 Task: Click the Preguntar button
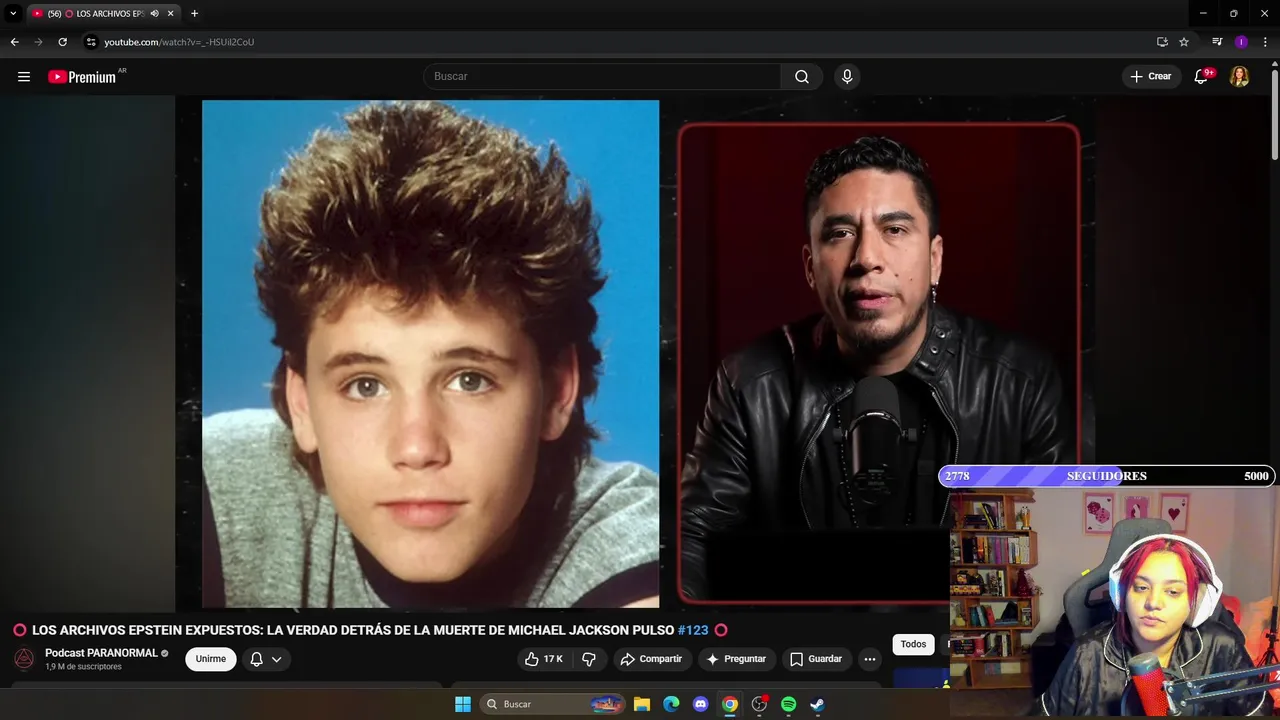[736, 659]
